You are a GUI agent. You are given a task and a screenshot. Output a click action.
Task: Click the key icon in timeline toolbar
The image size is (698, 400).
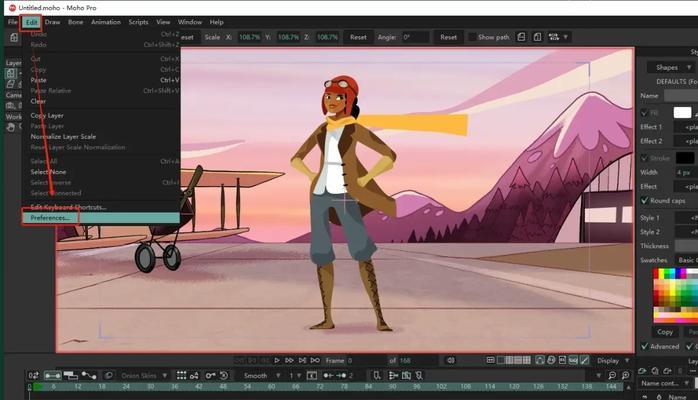pyautogui.click(x=210, y=376)
